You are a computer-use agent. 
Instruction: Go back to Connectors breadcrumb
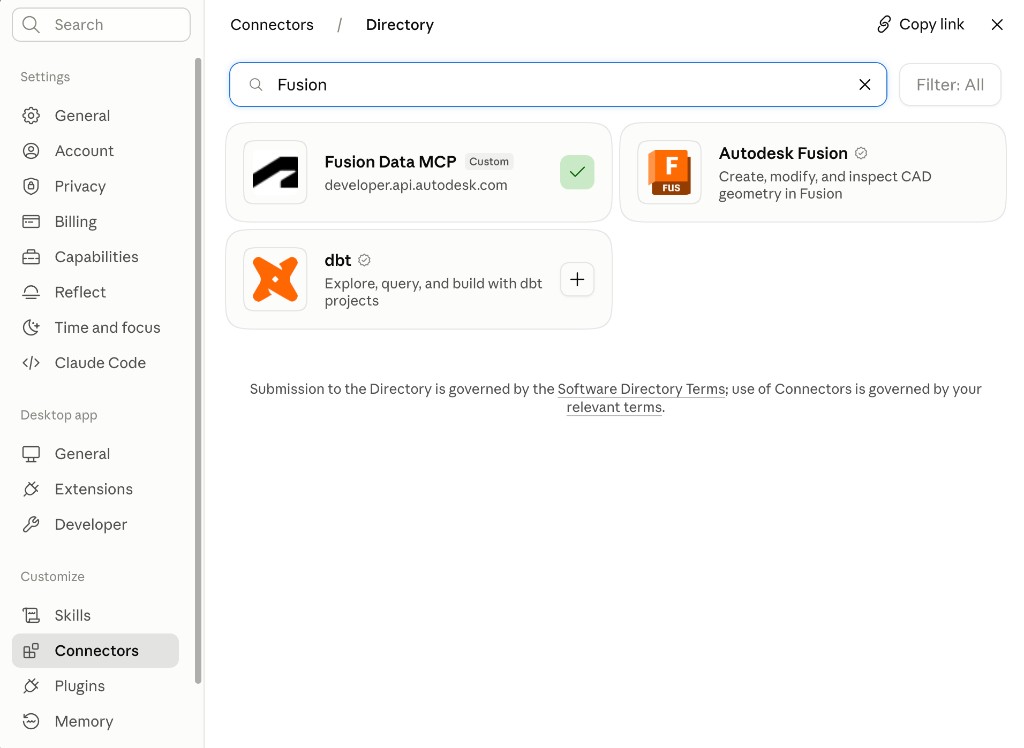tap(272, 25)
